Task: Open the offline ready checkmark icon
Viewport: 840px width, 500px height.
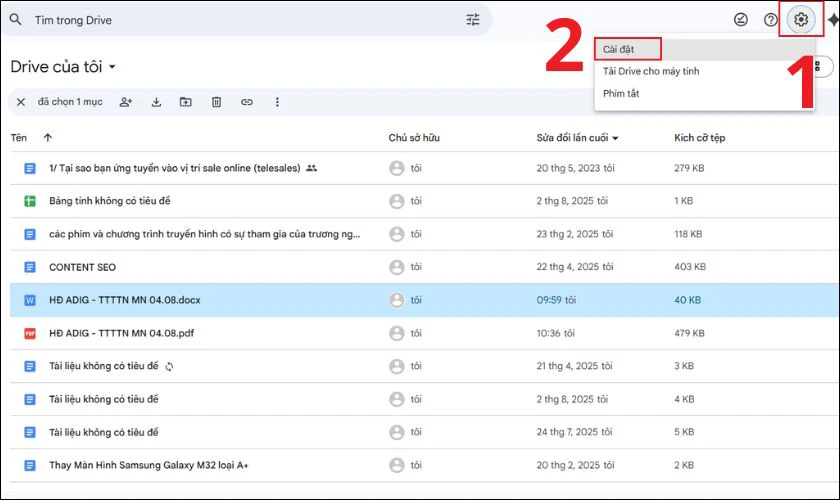Action: [740, 20]
